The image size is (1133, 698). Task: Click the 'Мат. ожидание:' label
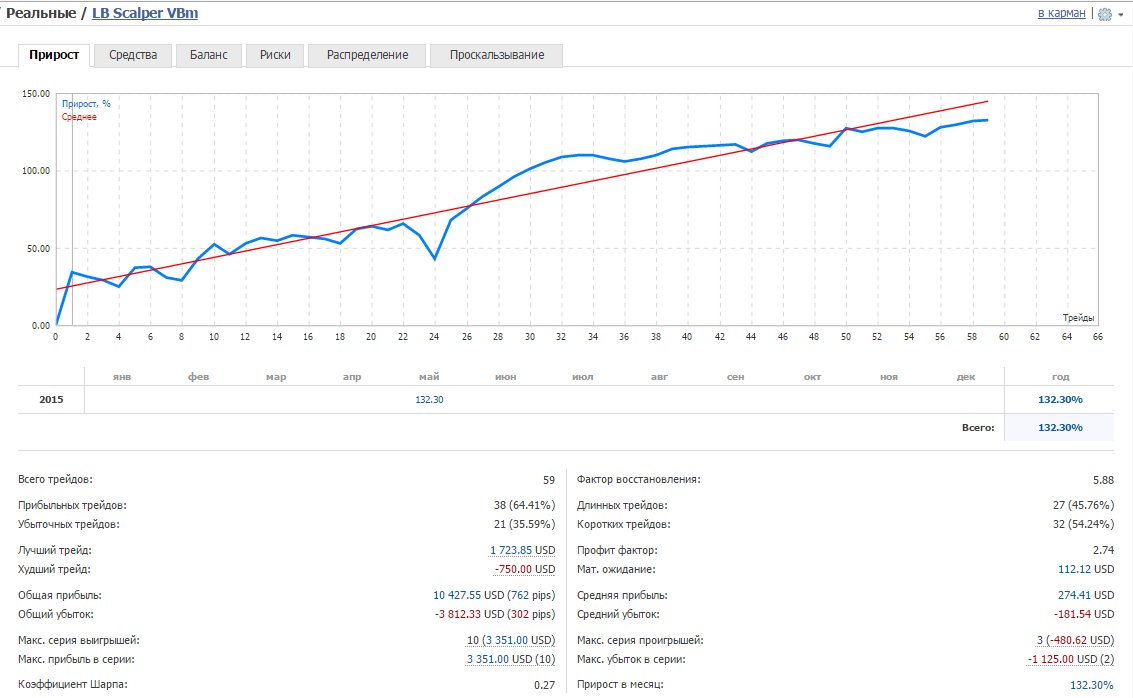(616, 569)
